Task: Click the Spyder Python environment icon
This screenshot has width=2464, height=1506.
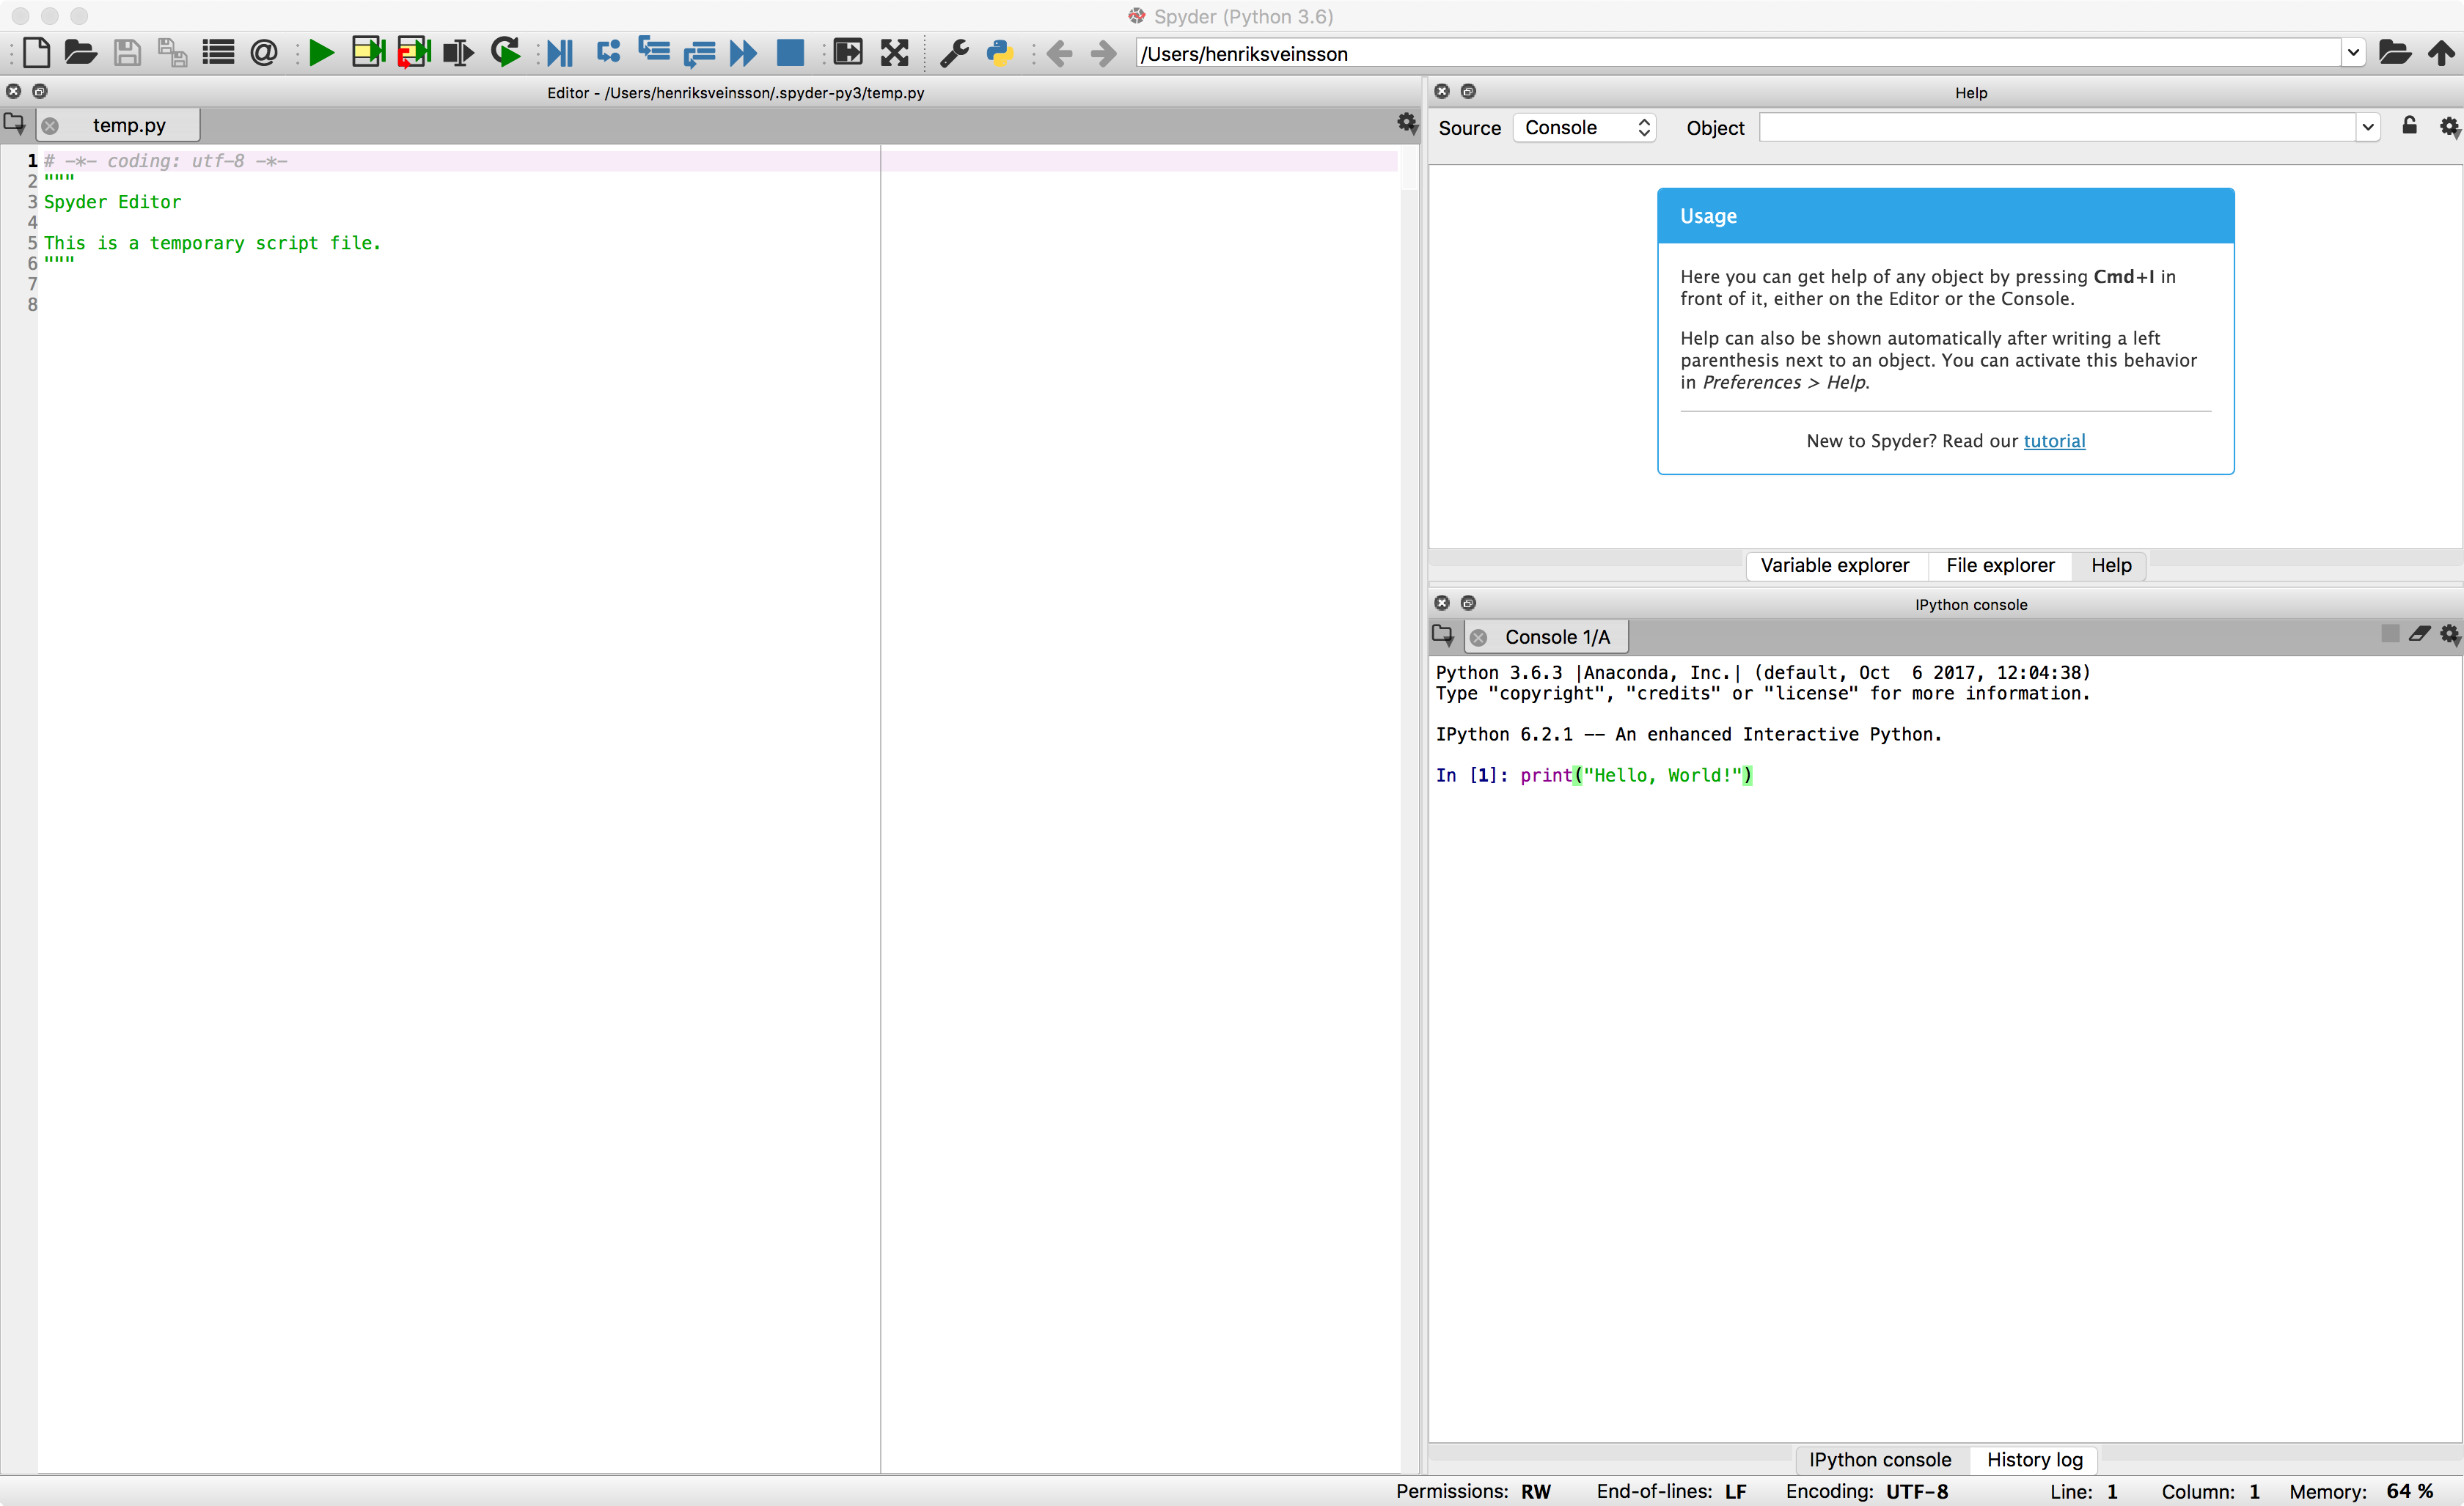Action: [1000, 53]
